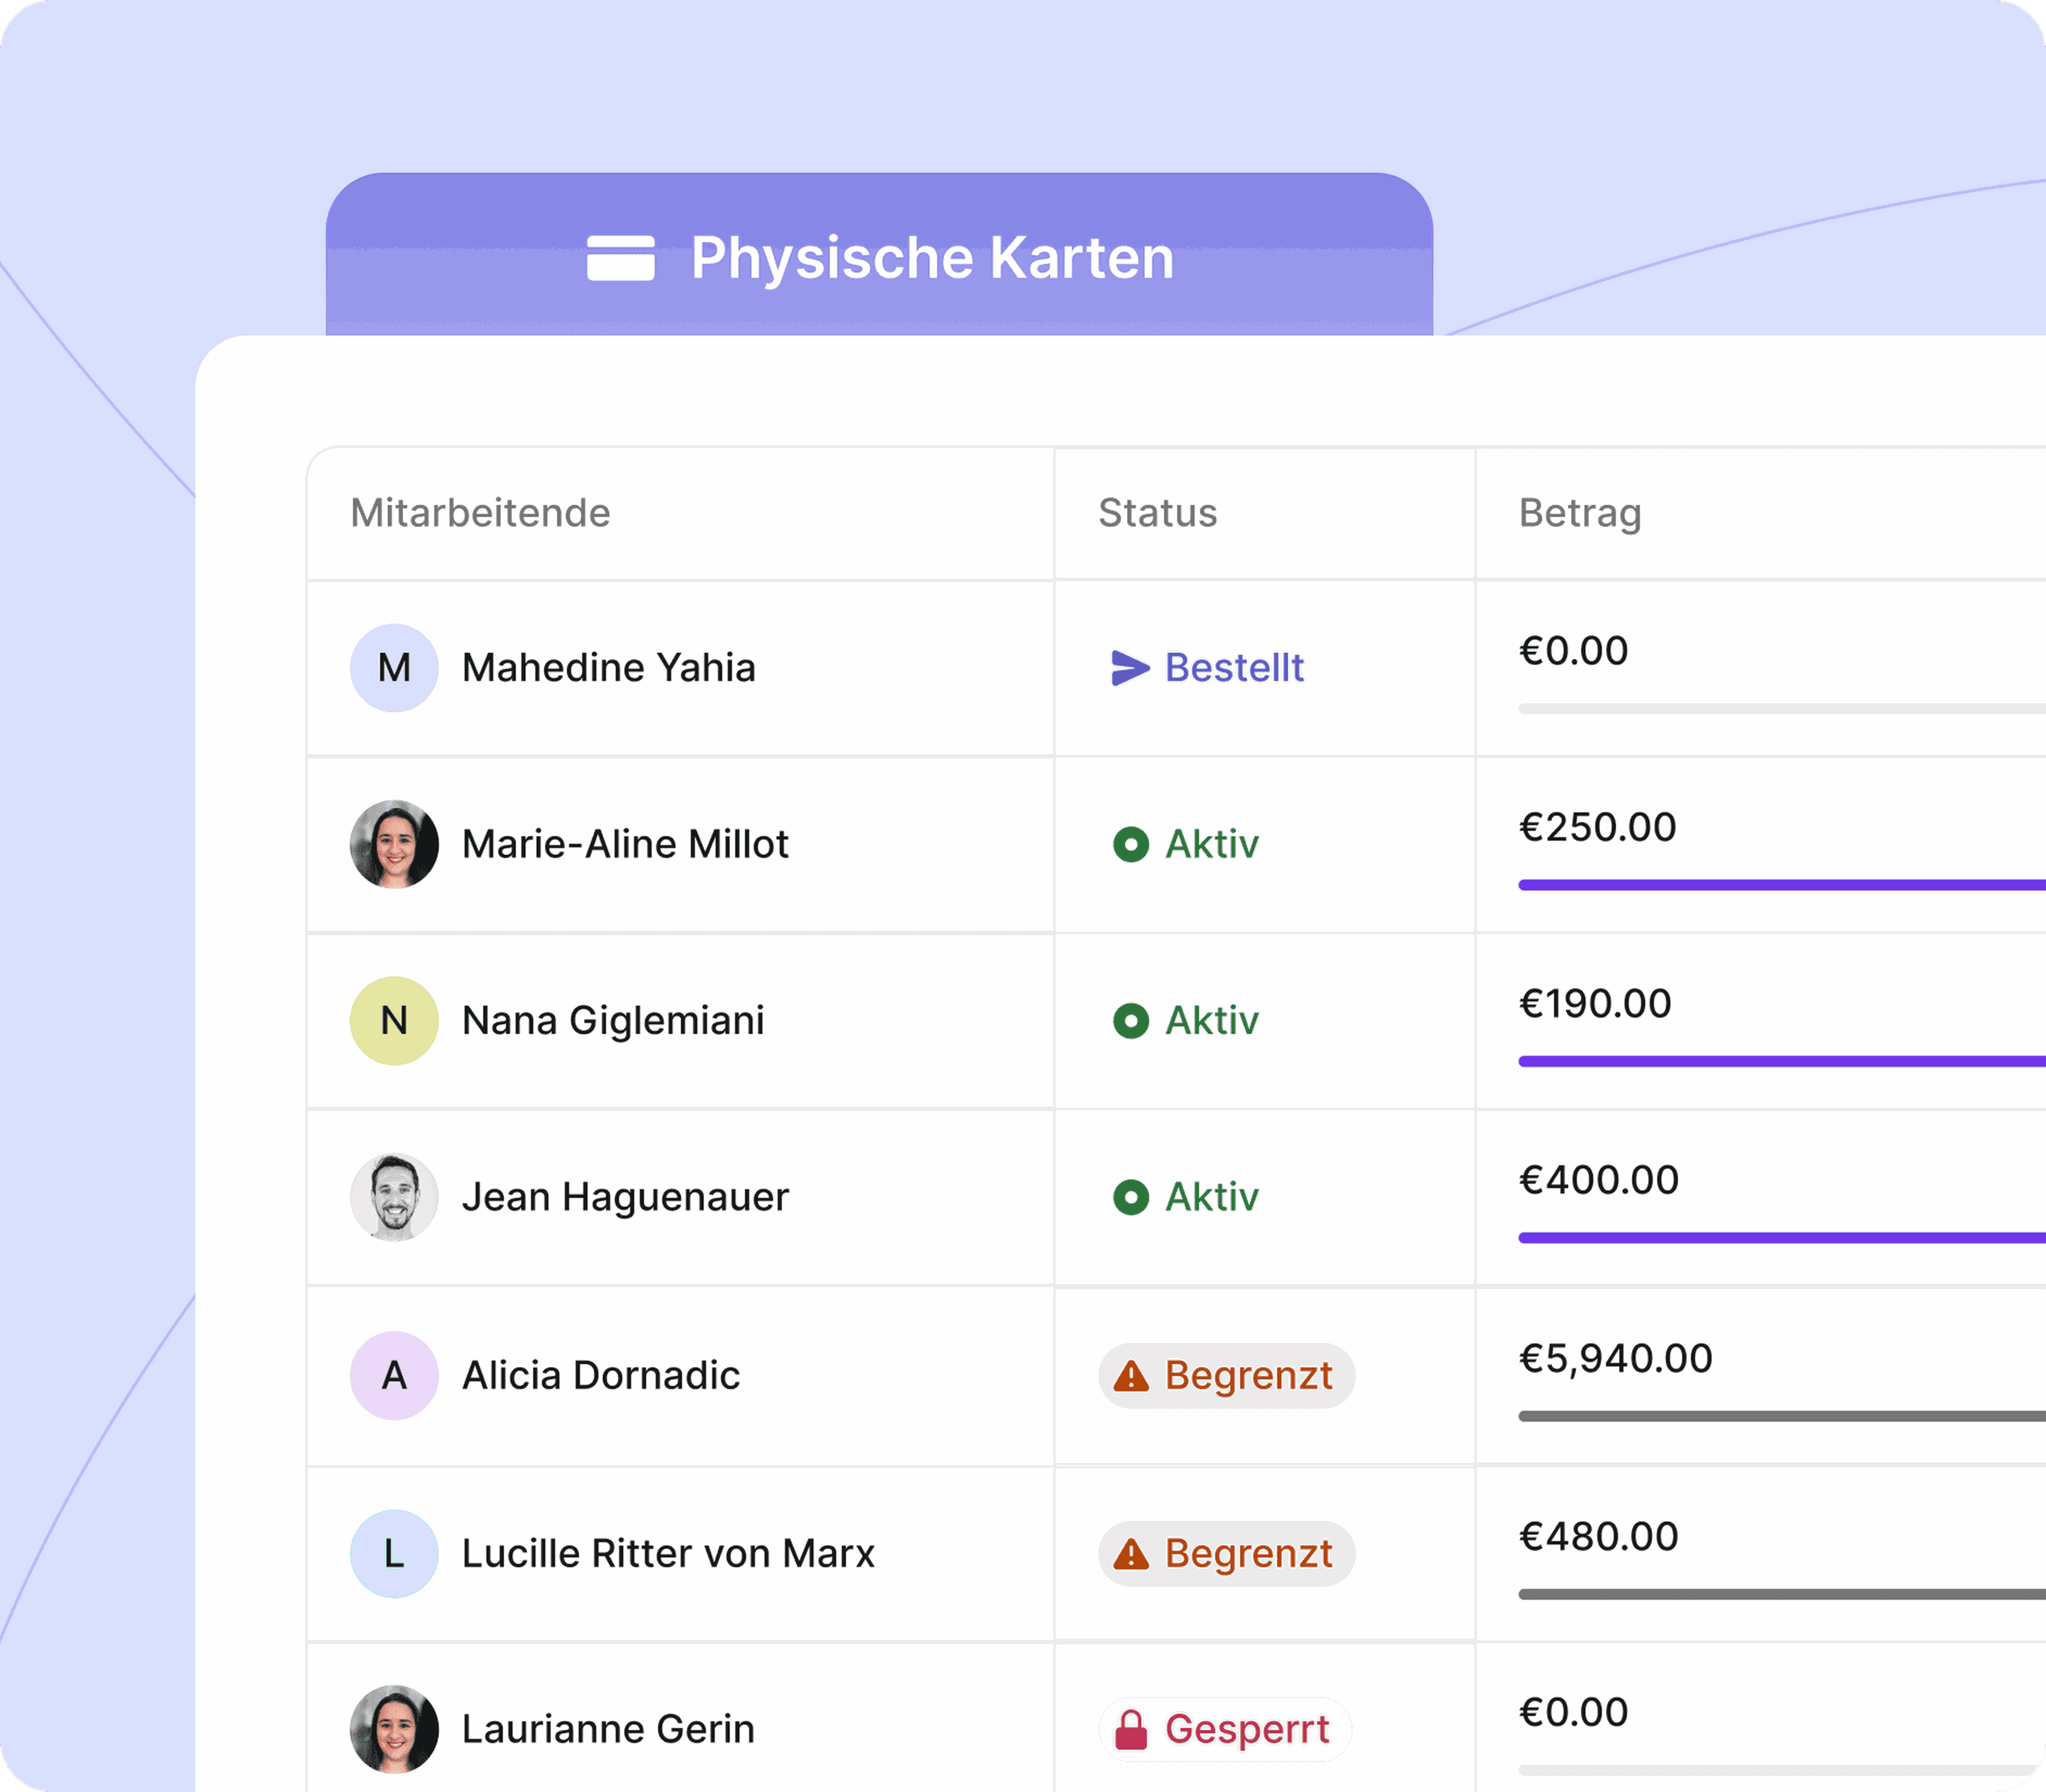Click the warning triangle for Lucille Ritter von Marx
The image size is (2046, 1792).
coord(1131,1554)
